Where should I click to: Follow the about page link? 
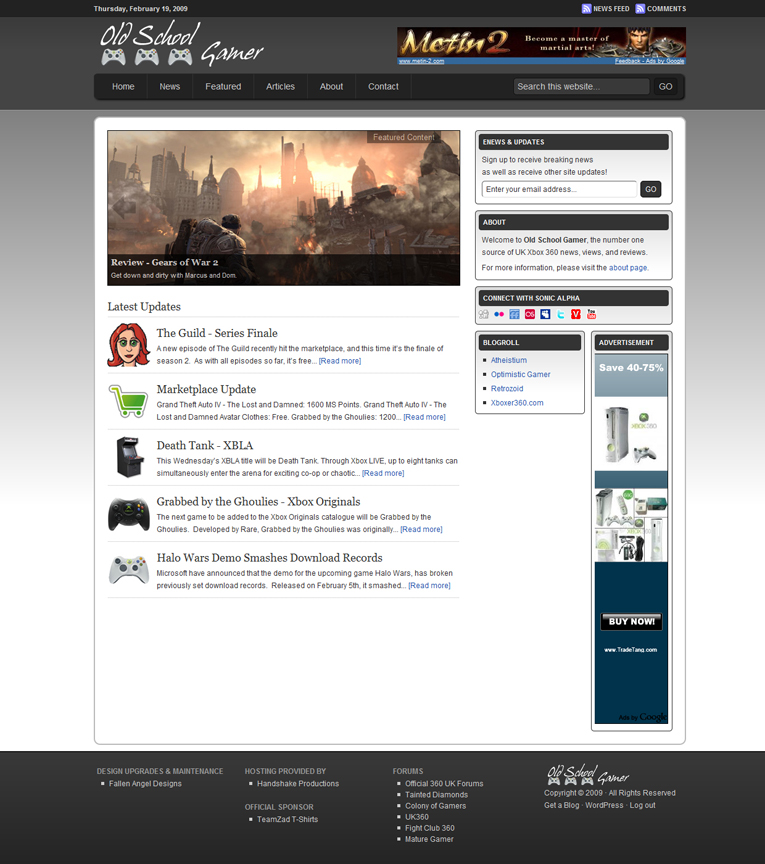click(x=628, y=268)
